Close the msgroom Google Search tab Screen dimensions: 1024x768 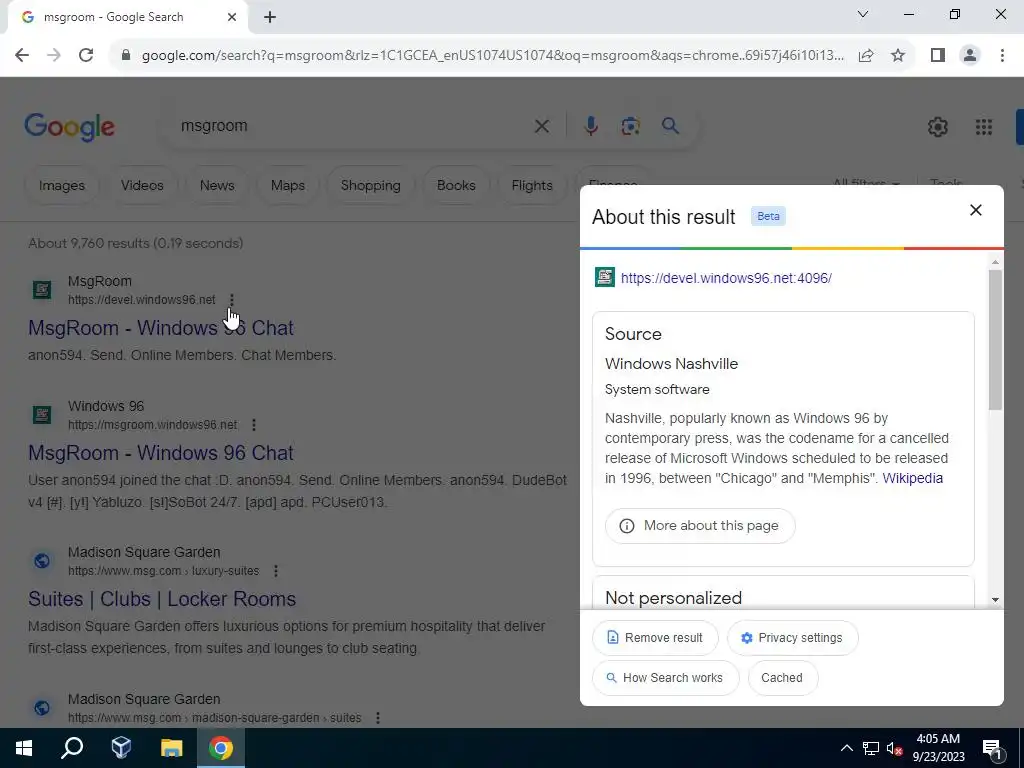[232, 18]
